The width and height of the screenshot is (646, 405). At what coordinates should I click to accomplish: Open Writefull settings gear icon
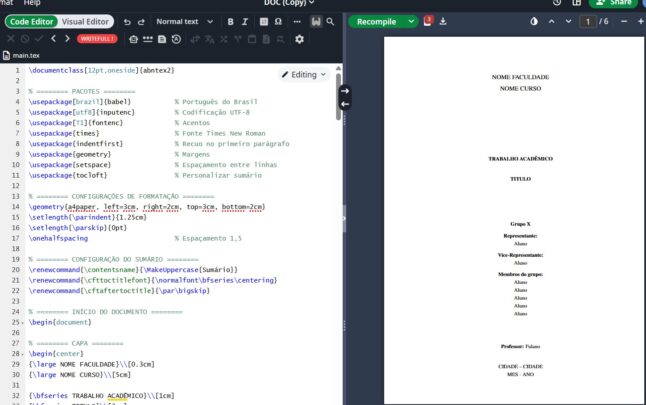coord(299,39)
